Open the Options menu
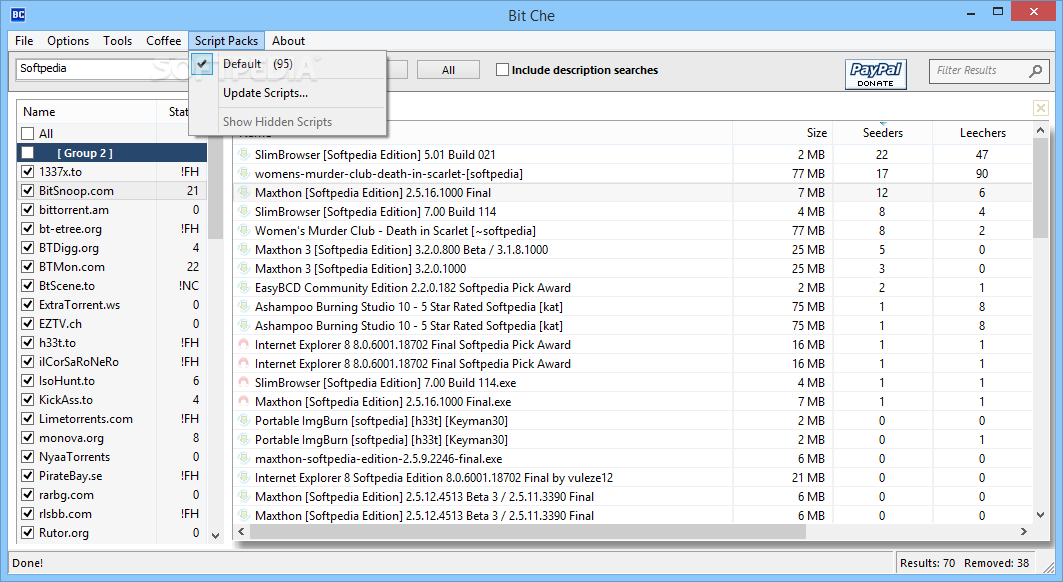Screen dimensions: 1063x582 pyautogui.click(x=68, y=41)
